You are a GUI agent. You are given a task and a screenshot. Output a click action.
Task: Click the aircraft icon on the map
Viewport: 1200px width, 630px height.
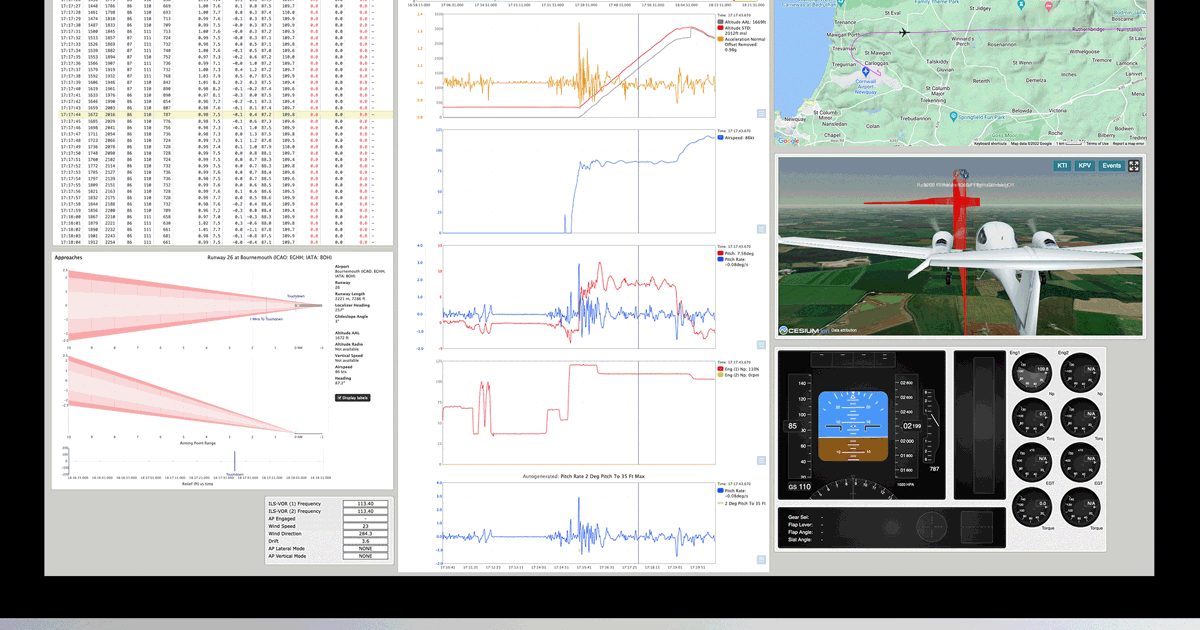(x=905, y=32)
